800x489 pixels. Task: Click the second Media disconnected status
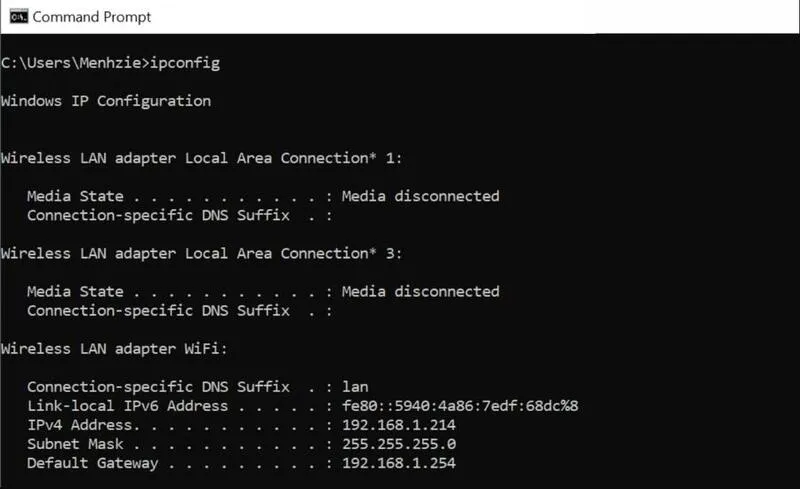point(420,291)
